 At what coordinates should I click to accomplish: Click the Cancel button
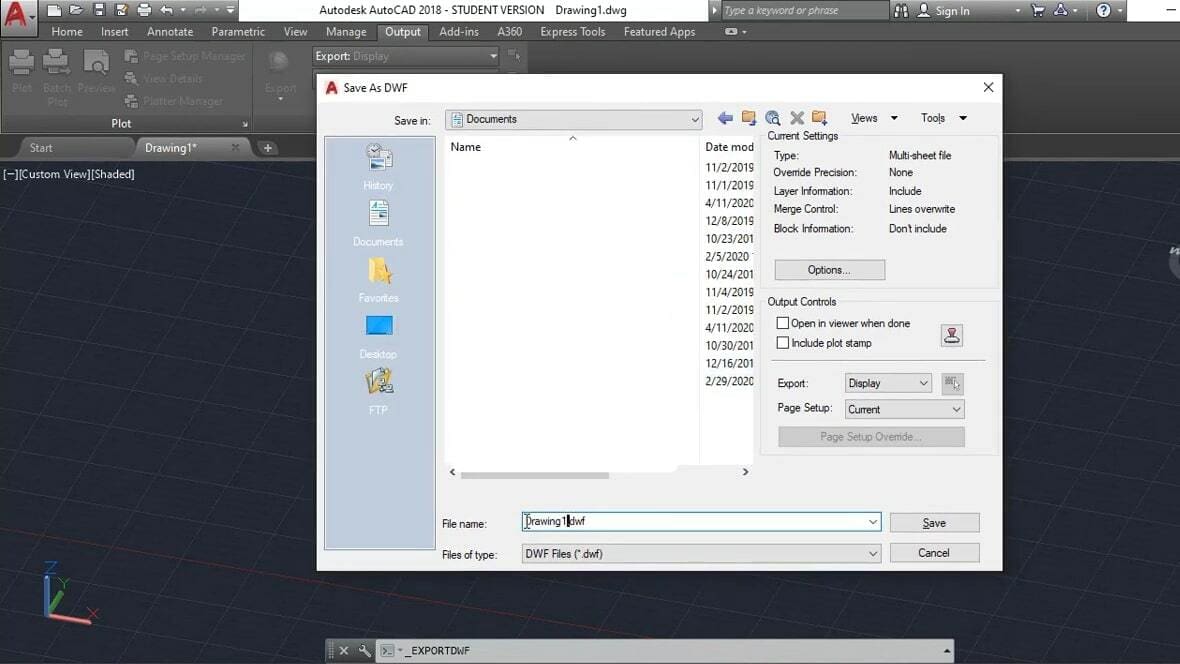934,553
